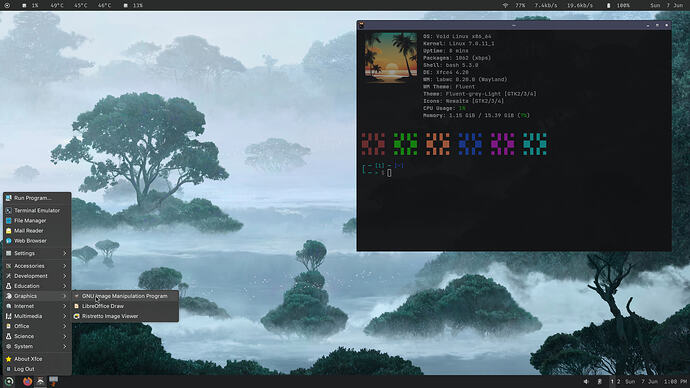Open Mail Reader from the menu
Viewport: 690px width, 388px height.
click(x=37, y=231)
